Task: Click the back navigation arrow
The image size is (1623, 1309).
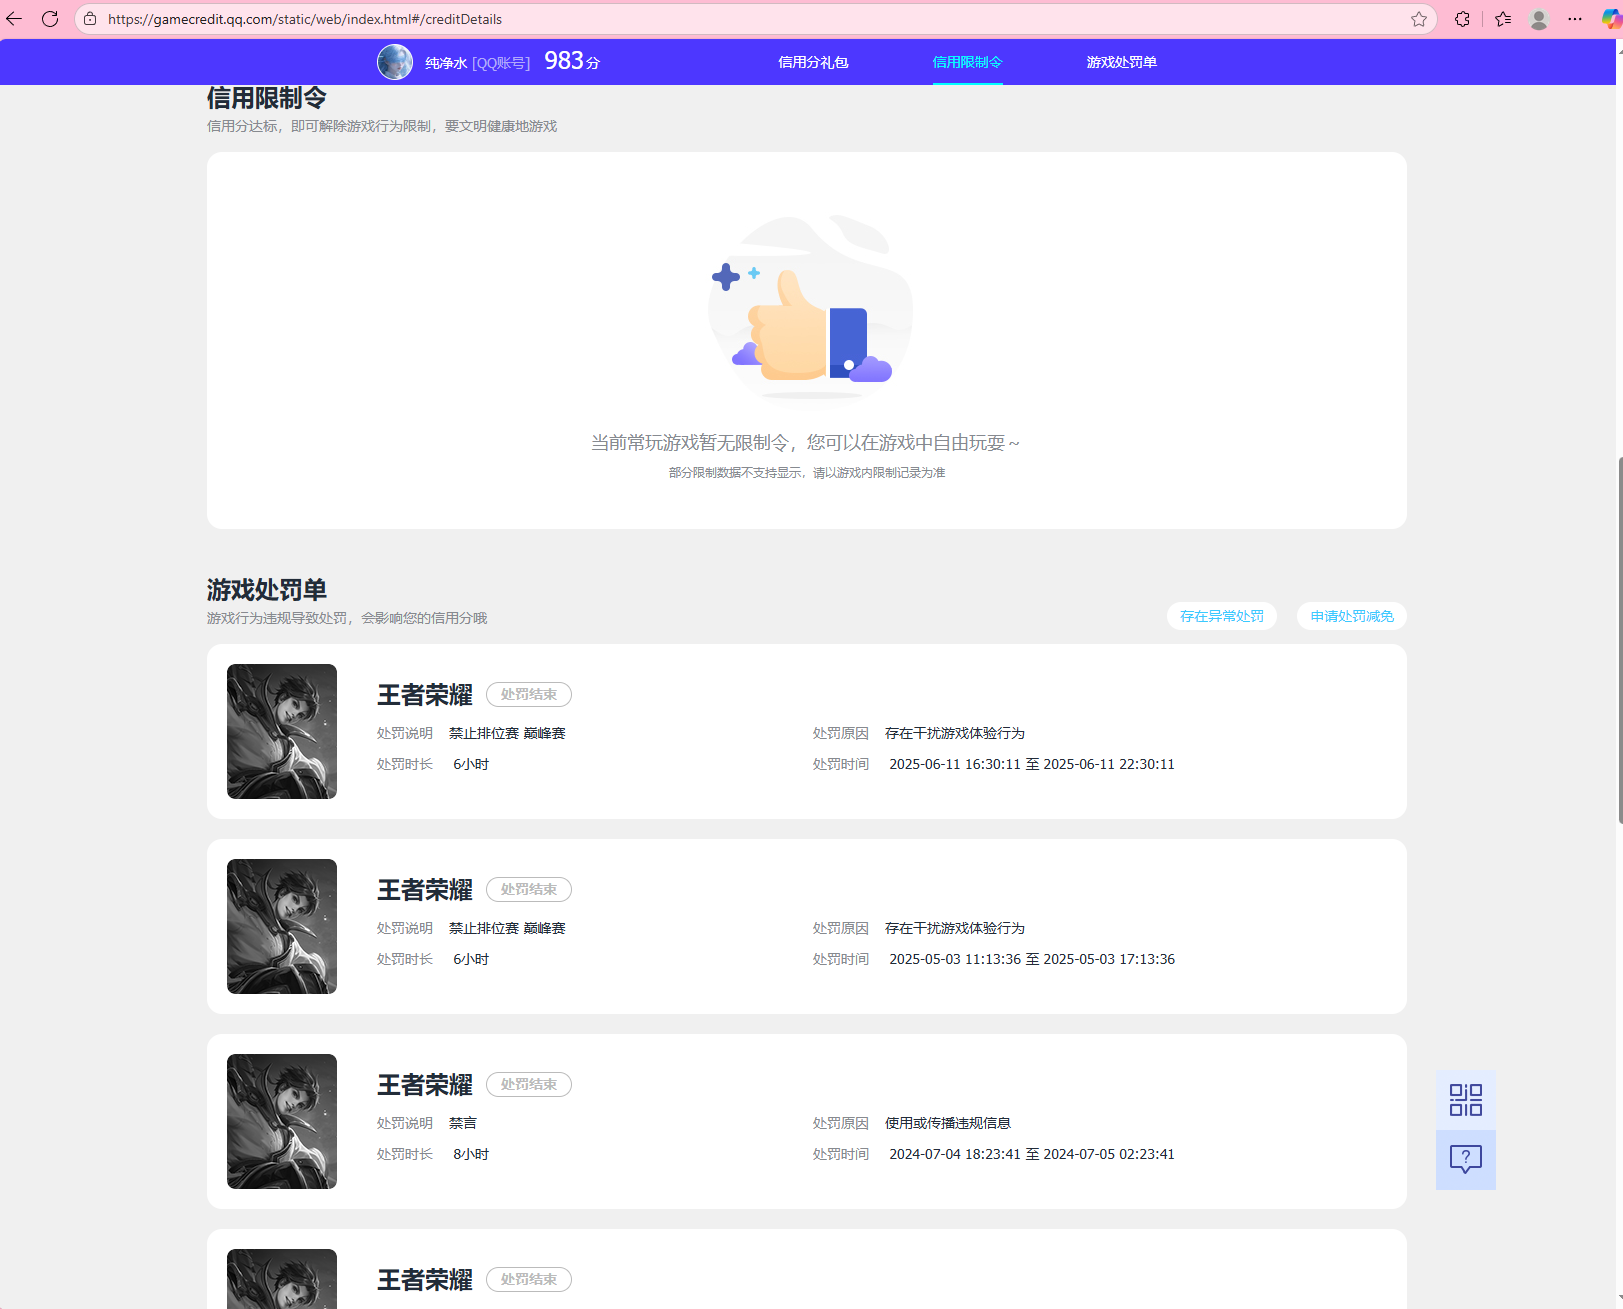Action: point(15,18)
